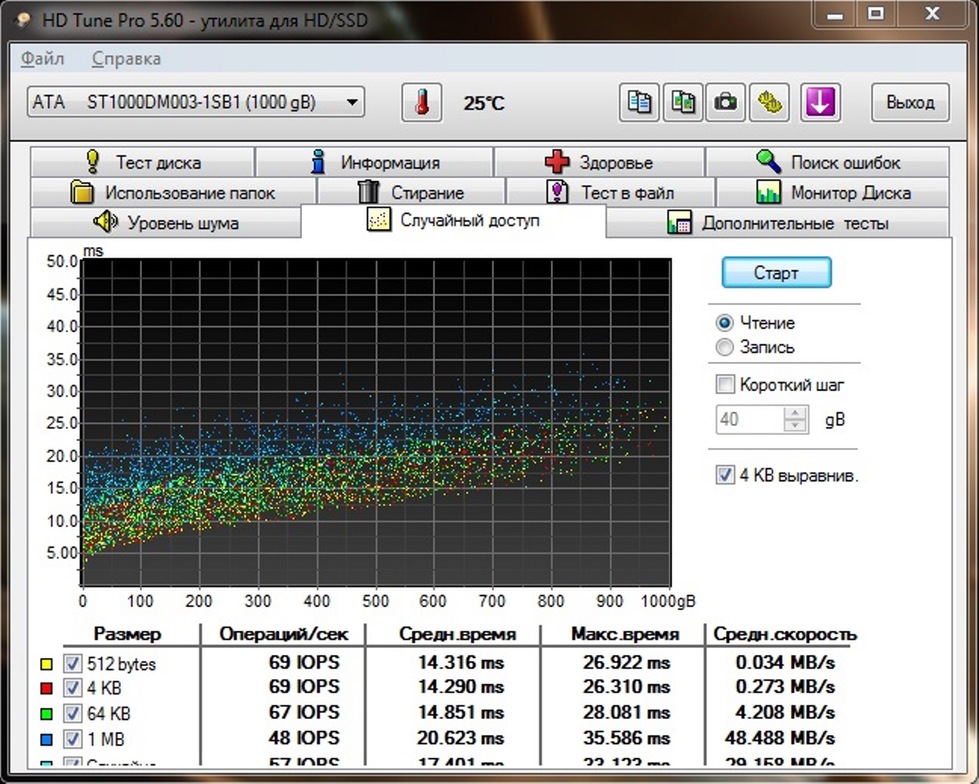Click the copy results to clipboard icon

coord(638,101)
